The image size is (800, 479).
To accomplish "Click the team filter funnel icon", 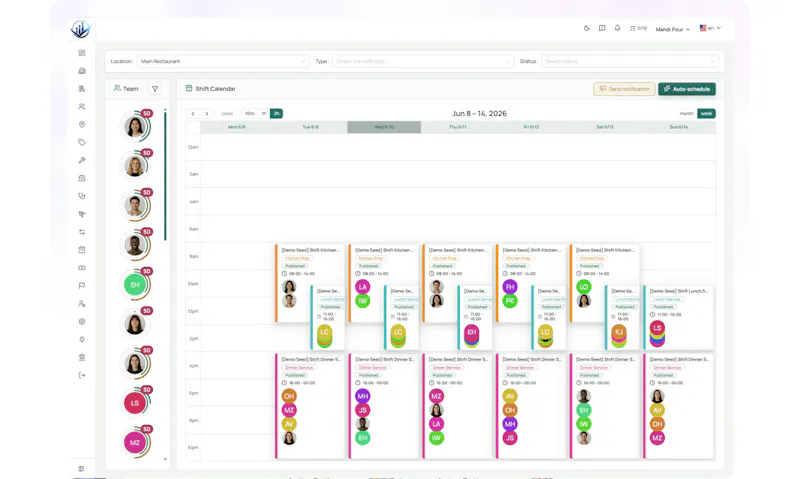I will point(155,89).
